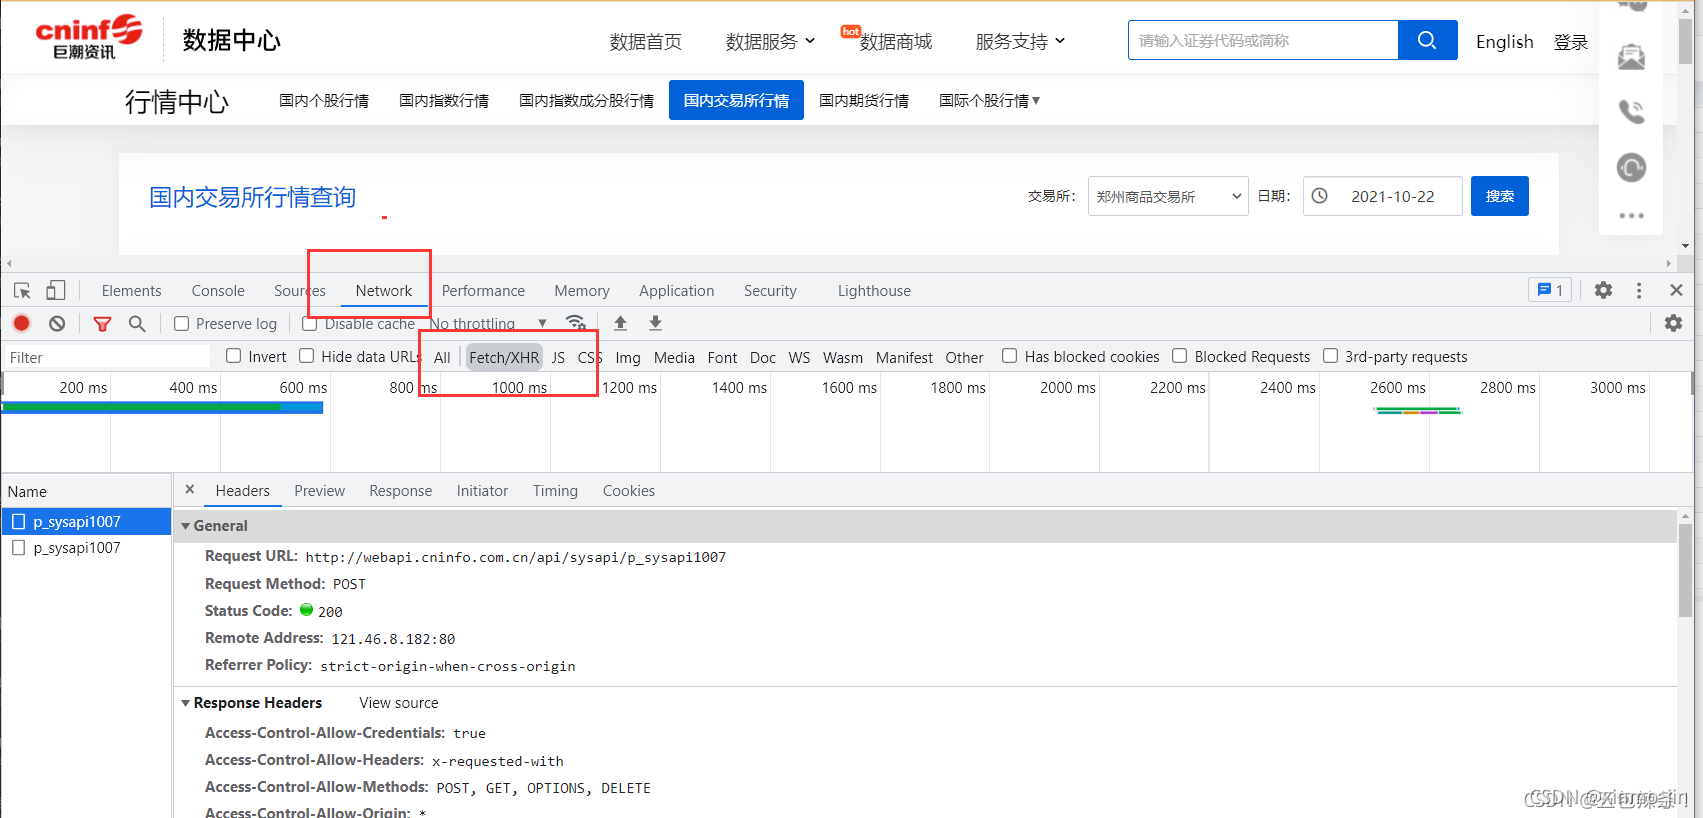Screen dimensions: 1703x818
Task: Close the request details pane
Action: 190,489
